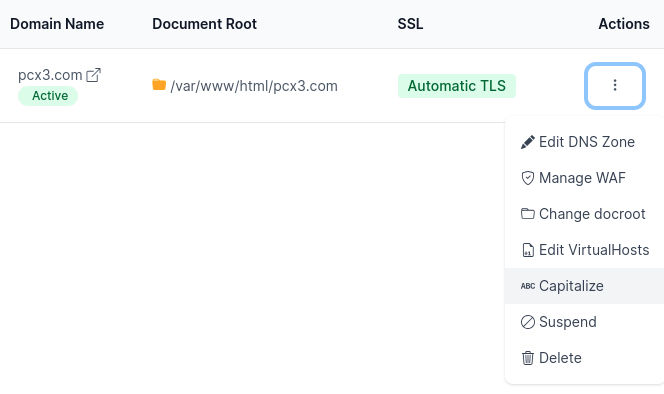Choose the Capitalize menu item

[x=584, y=286]
